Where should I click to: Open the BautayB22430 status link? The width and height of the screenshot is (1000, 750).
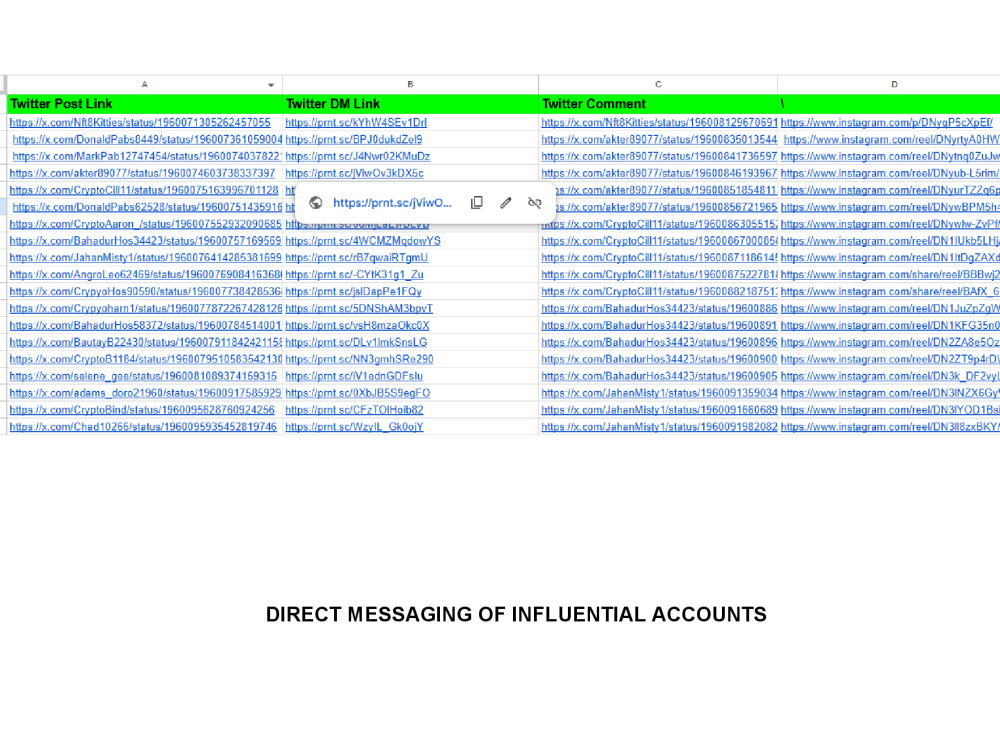[145, 342]
